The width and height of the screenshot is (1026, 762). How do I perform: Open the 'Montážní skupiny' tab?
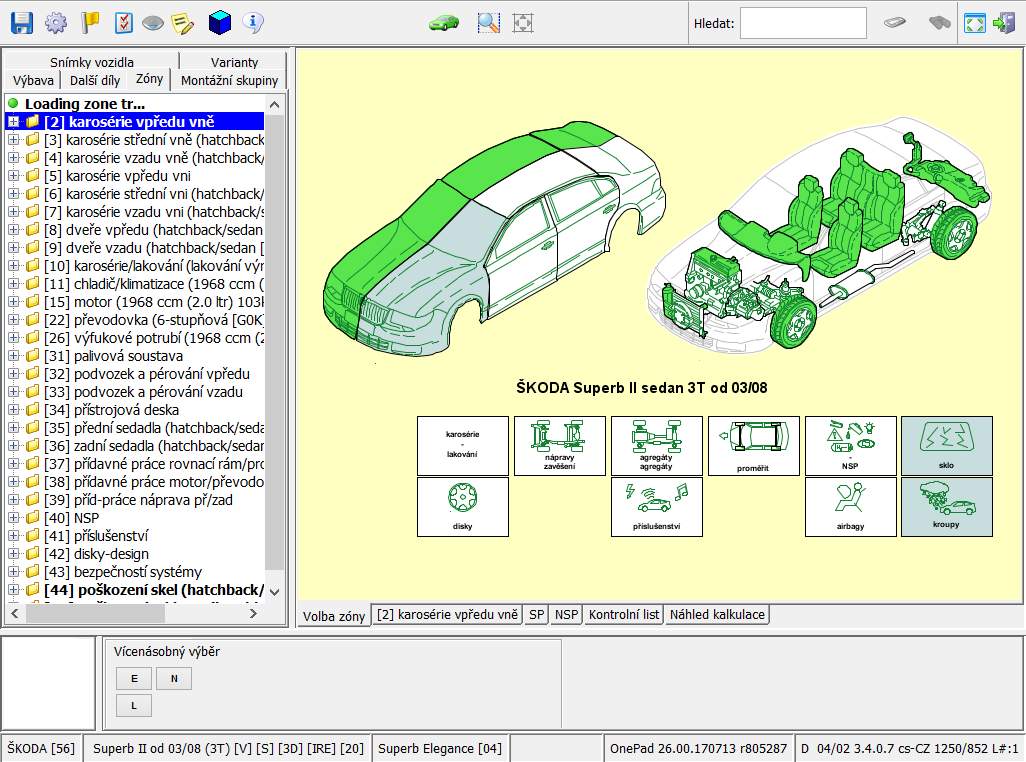tap(229, 80)
